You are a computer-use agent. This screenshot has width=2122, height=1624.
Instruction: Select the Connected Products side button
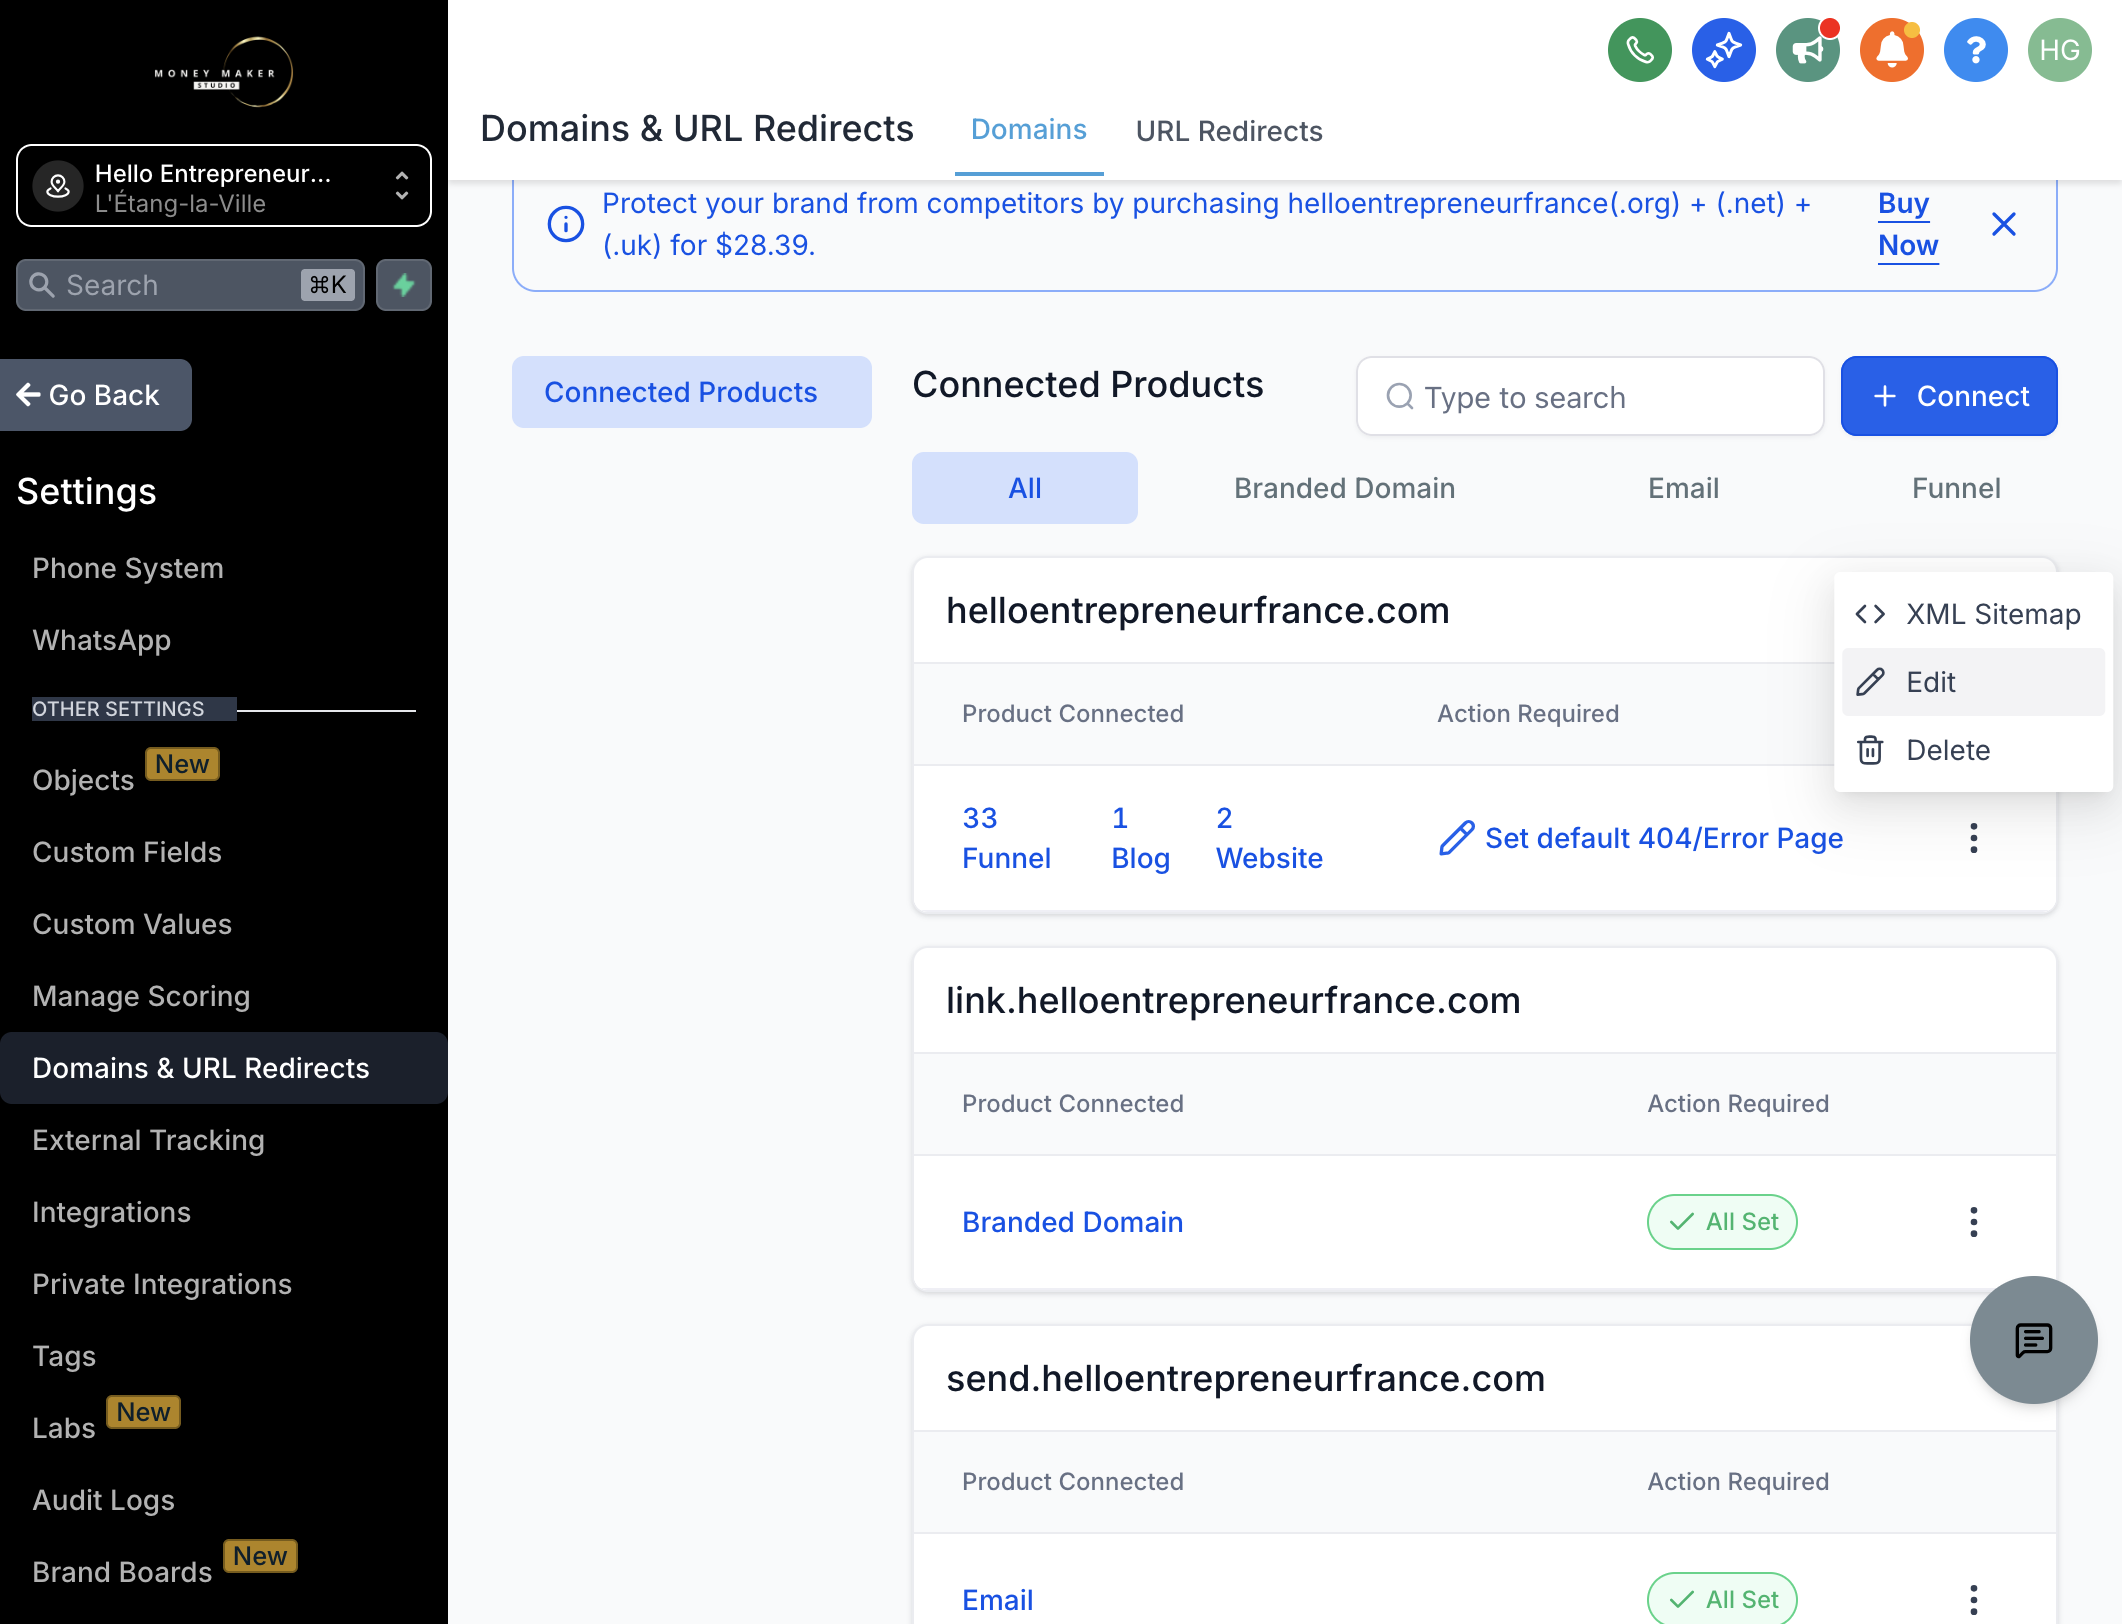tap(692, 392)
